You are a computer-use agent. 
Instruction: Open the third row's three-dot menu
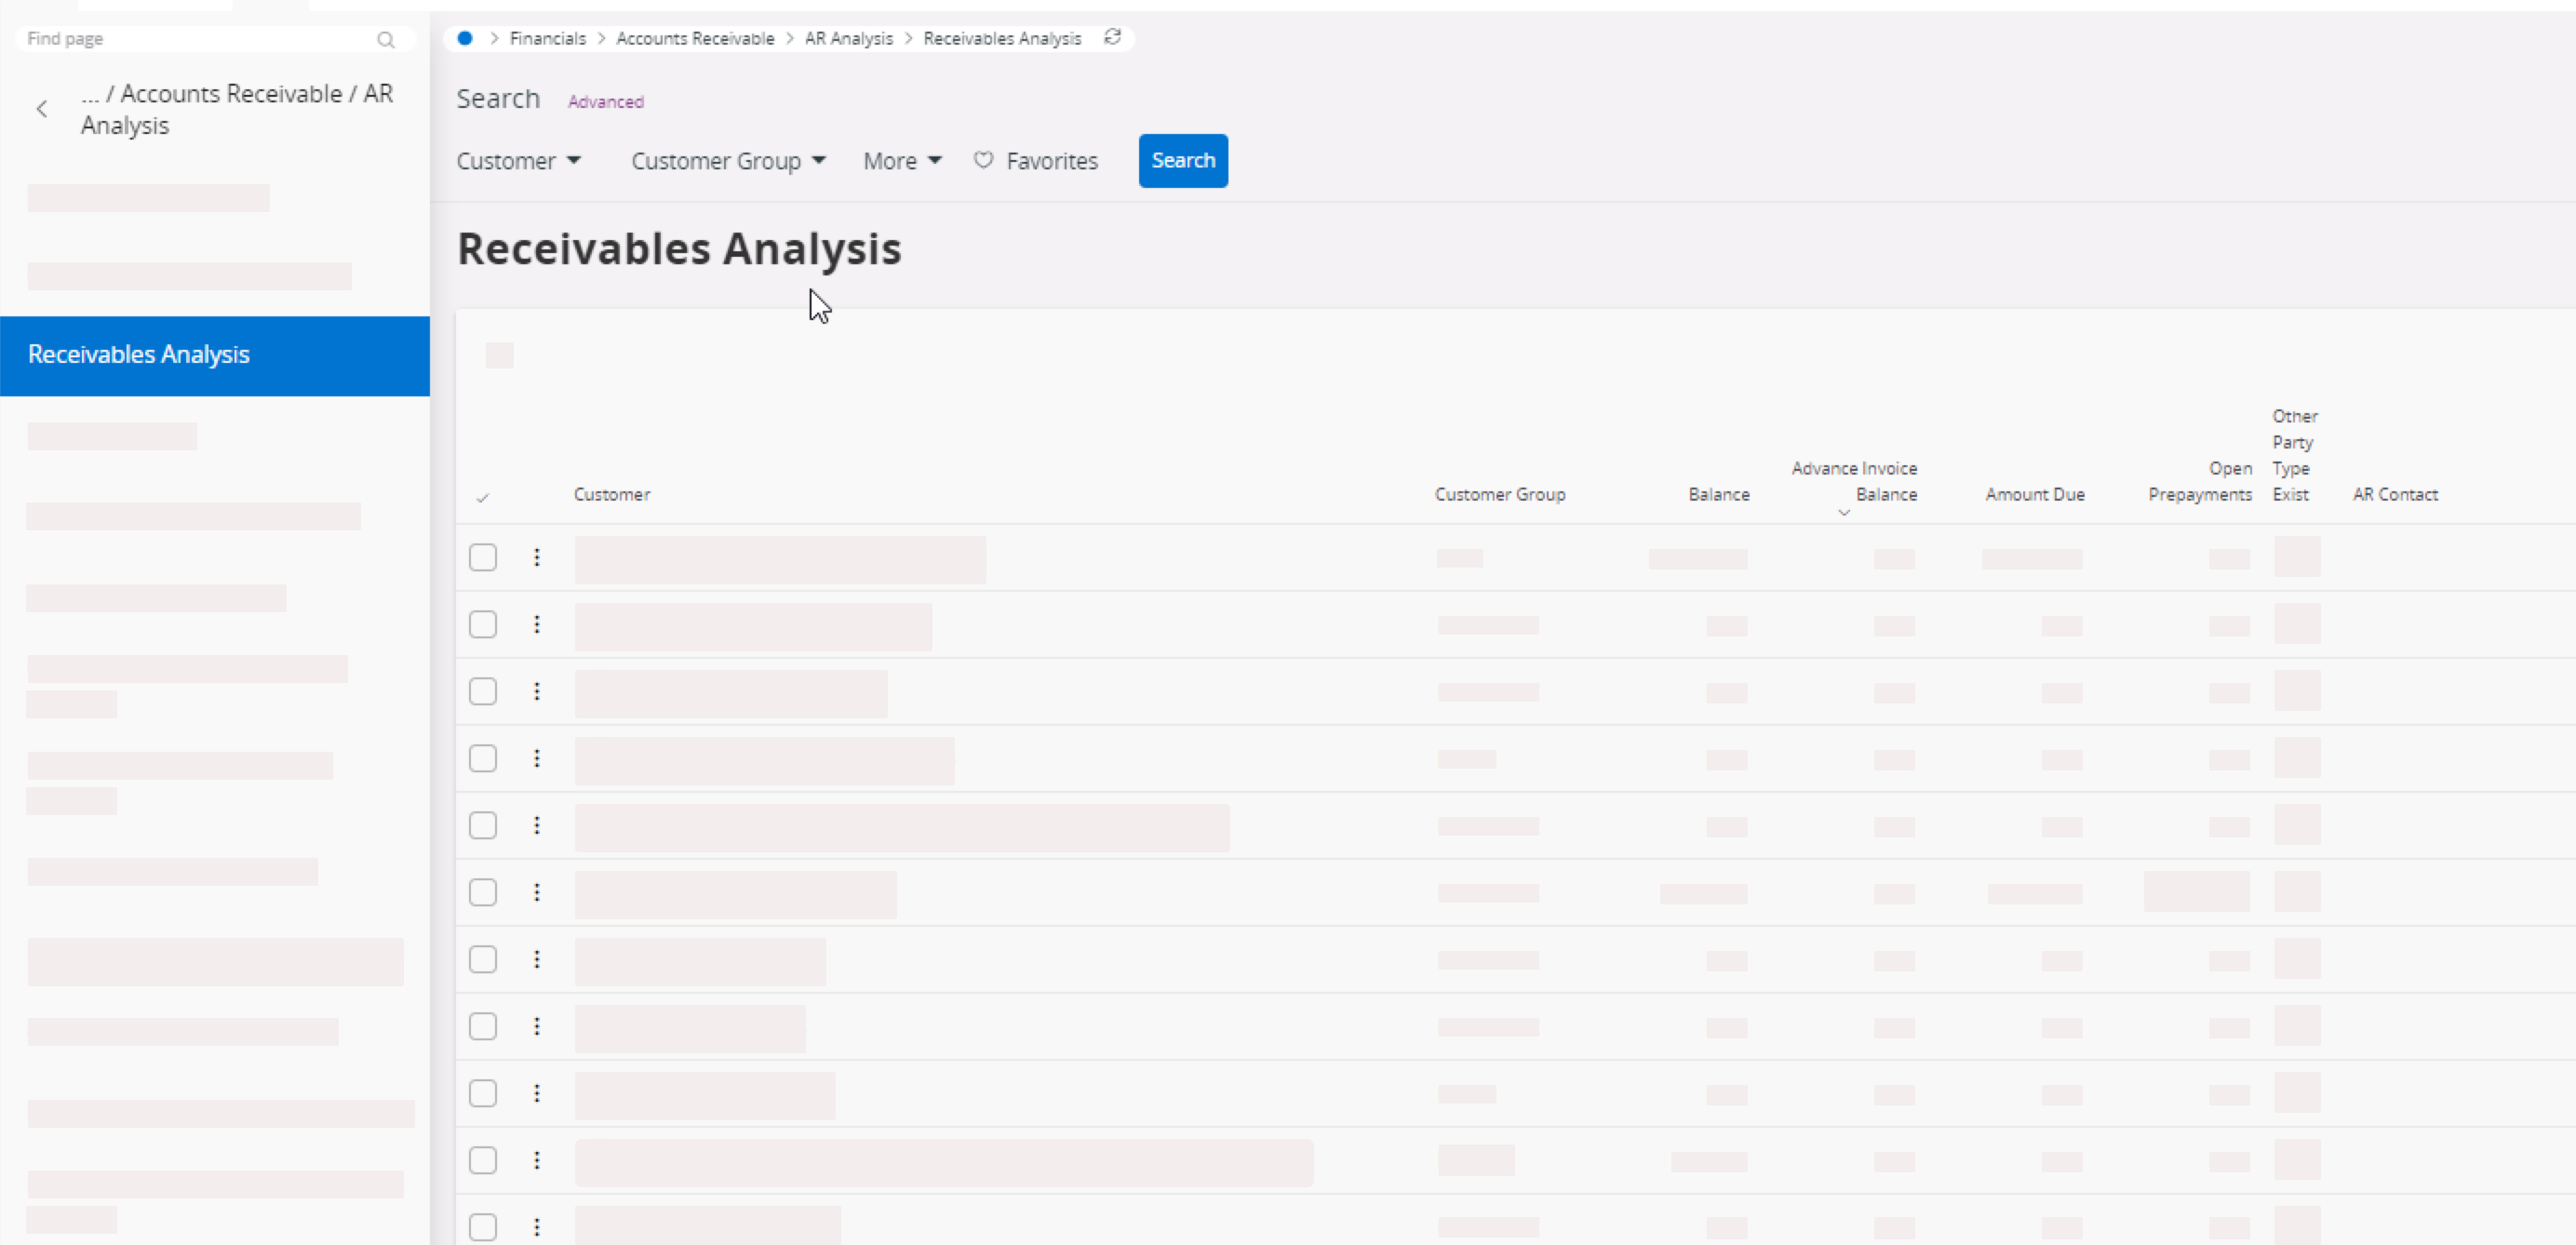tap(537, 691)
